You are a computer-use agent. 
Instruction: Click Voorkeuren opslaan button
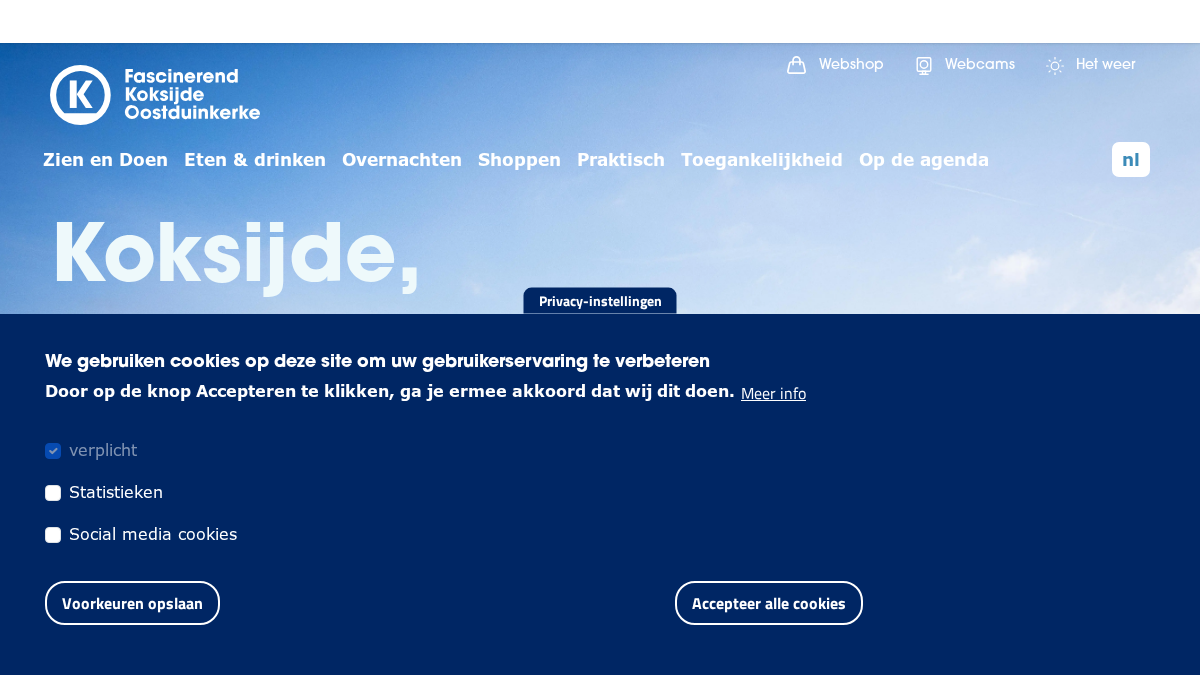coord(132,603)
